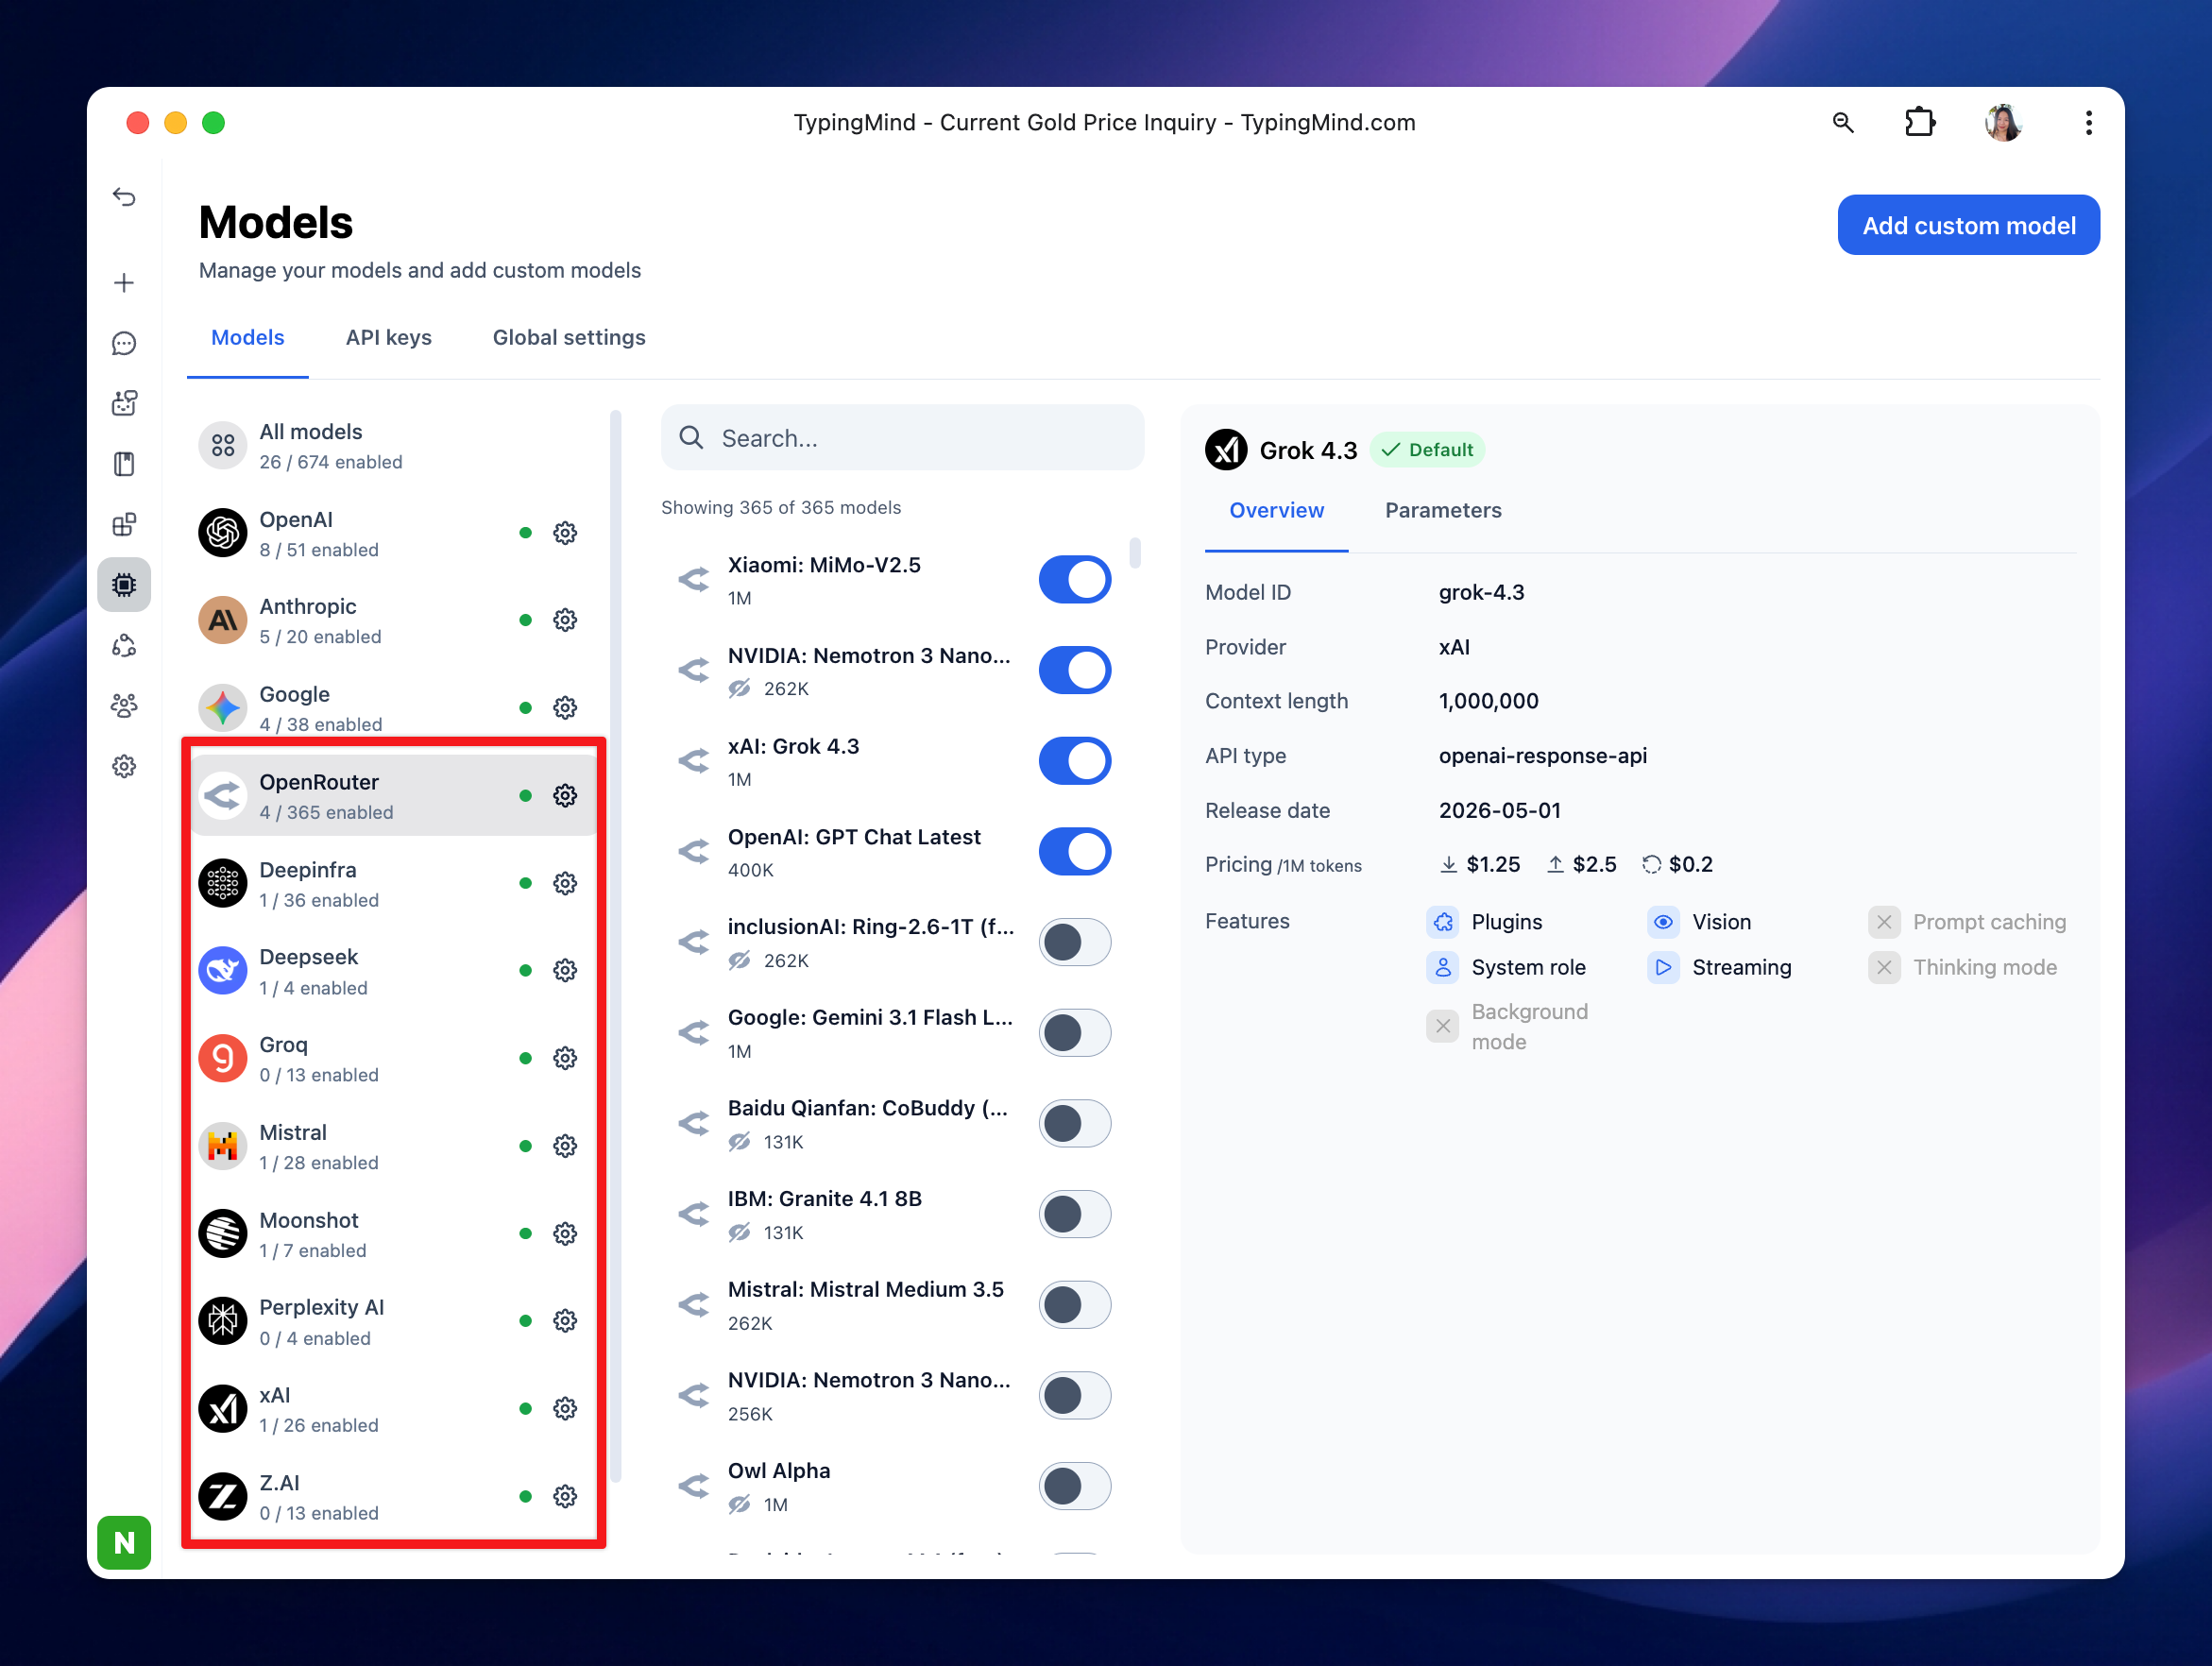The image size is (2212, 1666).
Task: Enable the inclusionAI: Ring-2.6-1T toggle
Action: (1075, 942)
